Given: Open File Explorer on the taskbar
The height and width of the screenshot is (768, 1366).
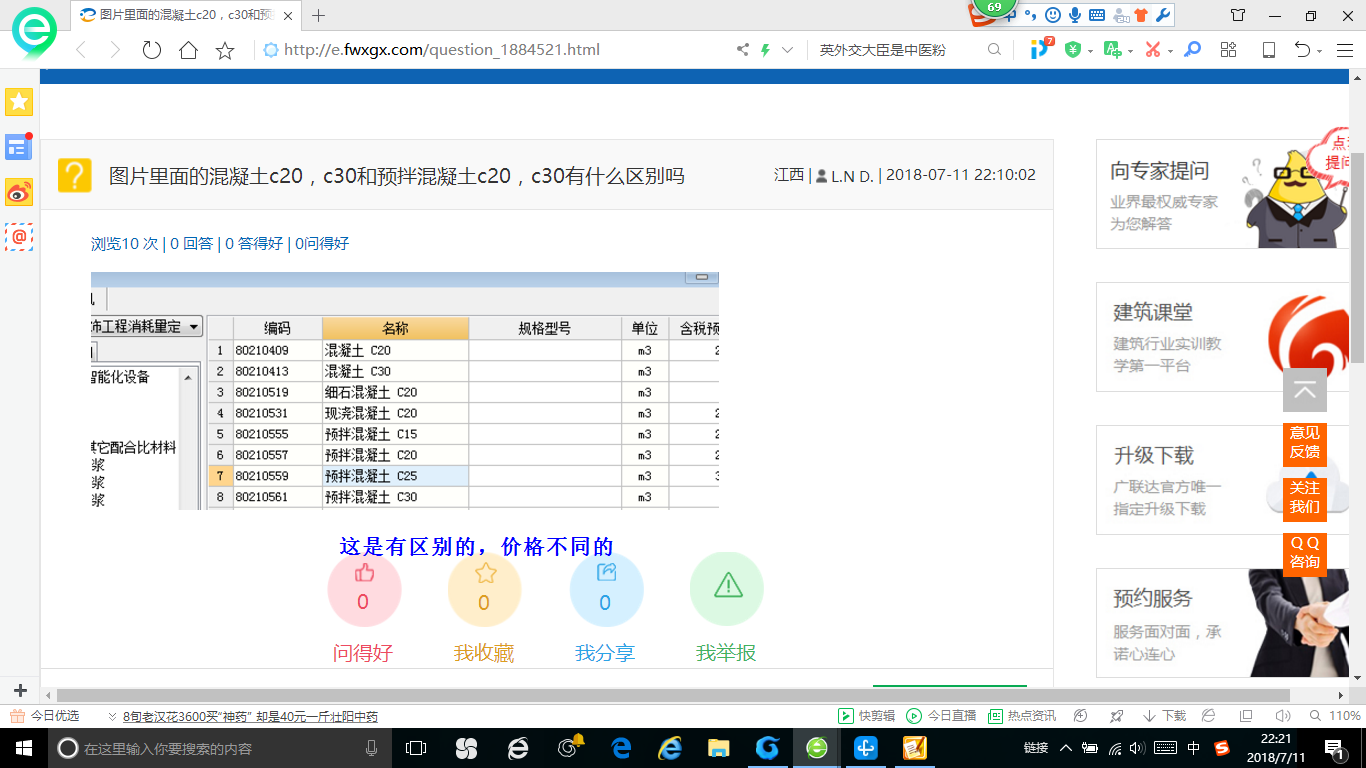Looking at the screenshot, I should pyautogui.click(x=718, y=748).
